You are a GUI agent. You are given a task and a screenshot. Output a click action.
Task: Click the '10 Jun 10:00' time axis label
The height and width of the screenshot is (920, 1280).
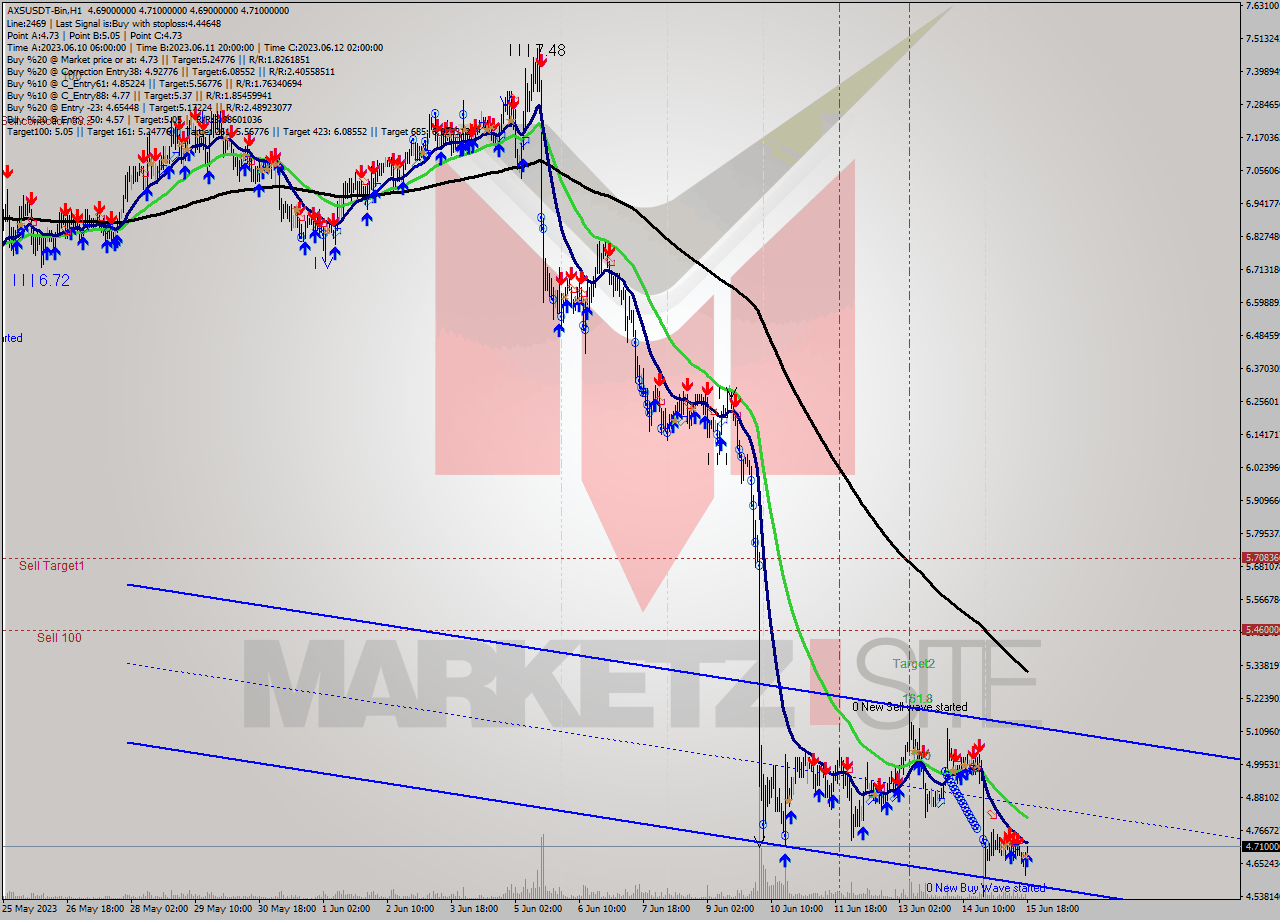point(799,910)
